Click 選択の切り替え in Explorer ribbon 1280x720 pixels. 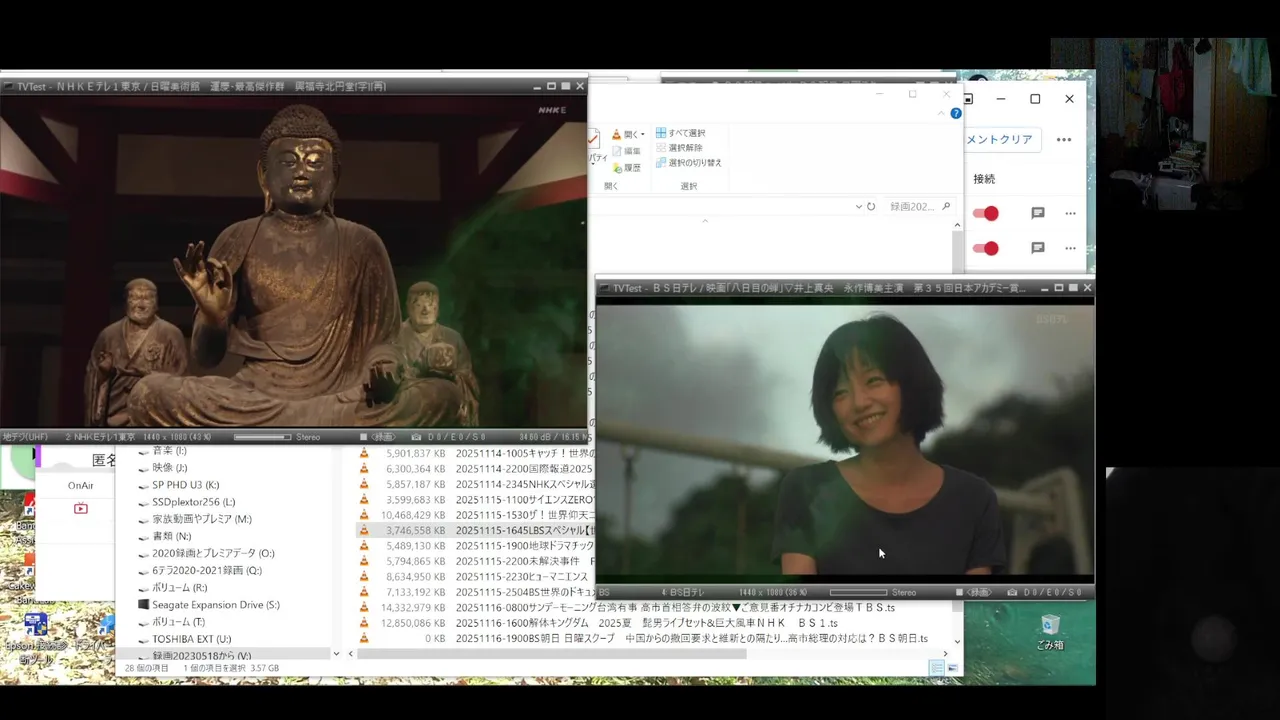click(688, 162)
